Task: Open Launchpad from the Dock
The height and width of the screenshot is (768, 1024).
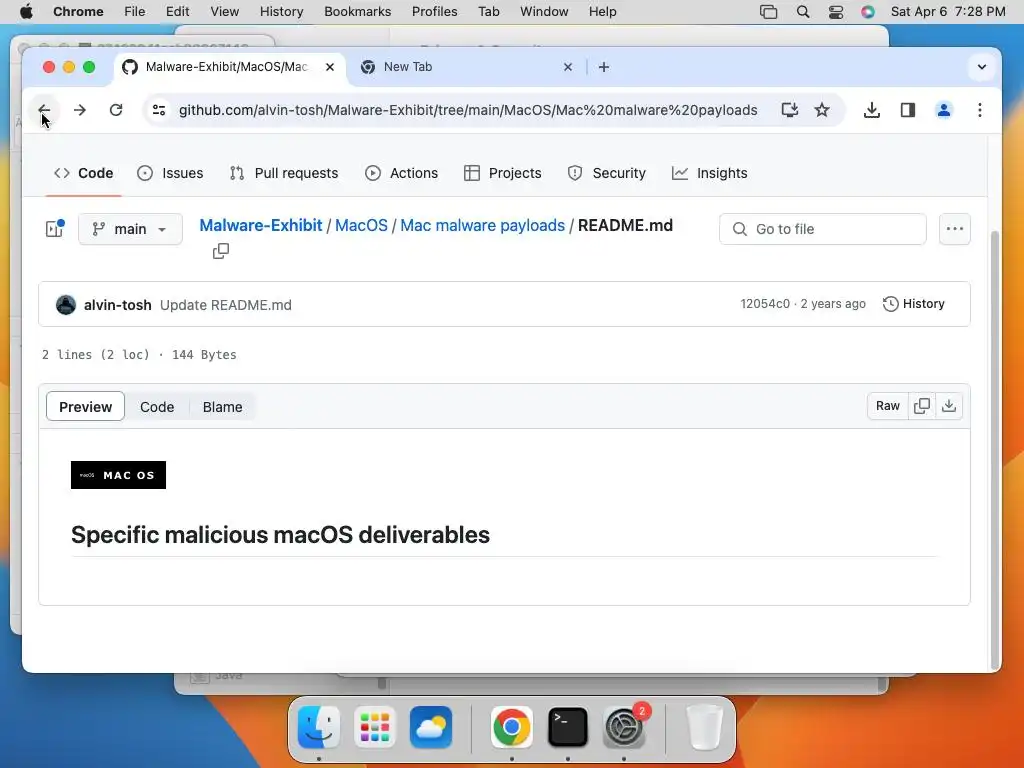Action: point(375,727)
